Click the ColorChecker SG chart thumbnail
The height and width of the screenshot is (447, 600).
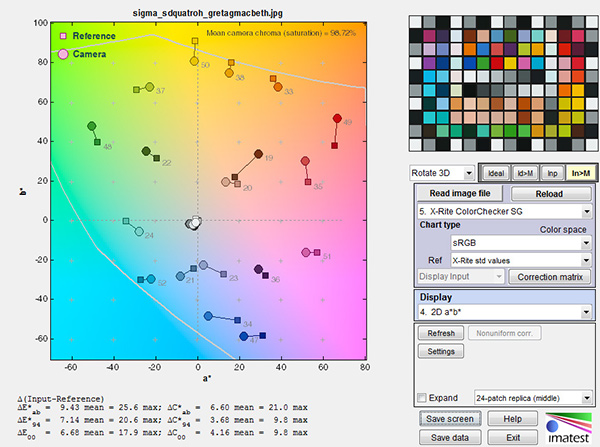click(503, 83)
